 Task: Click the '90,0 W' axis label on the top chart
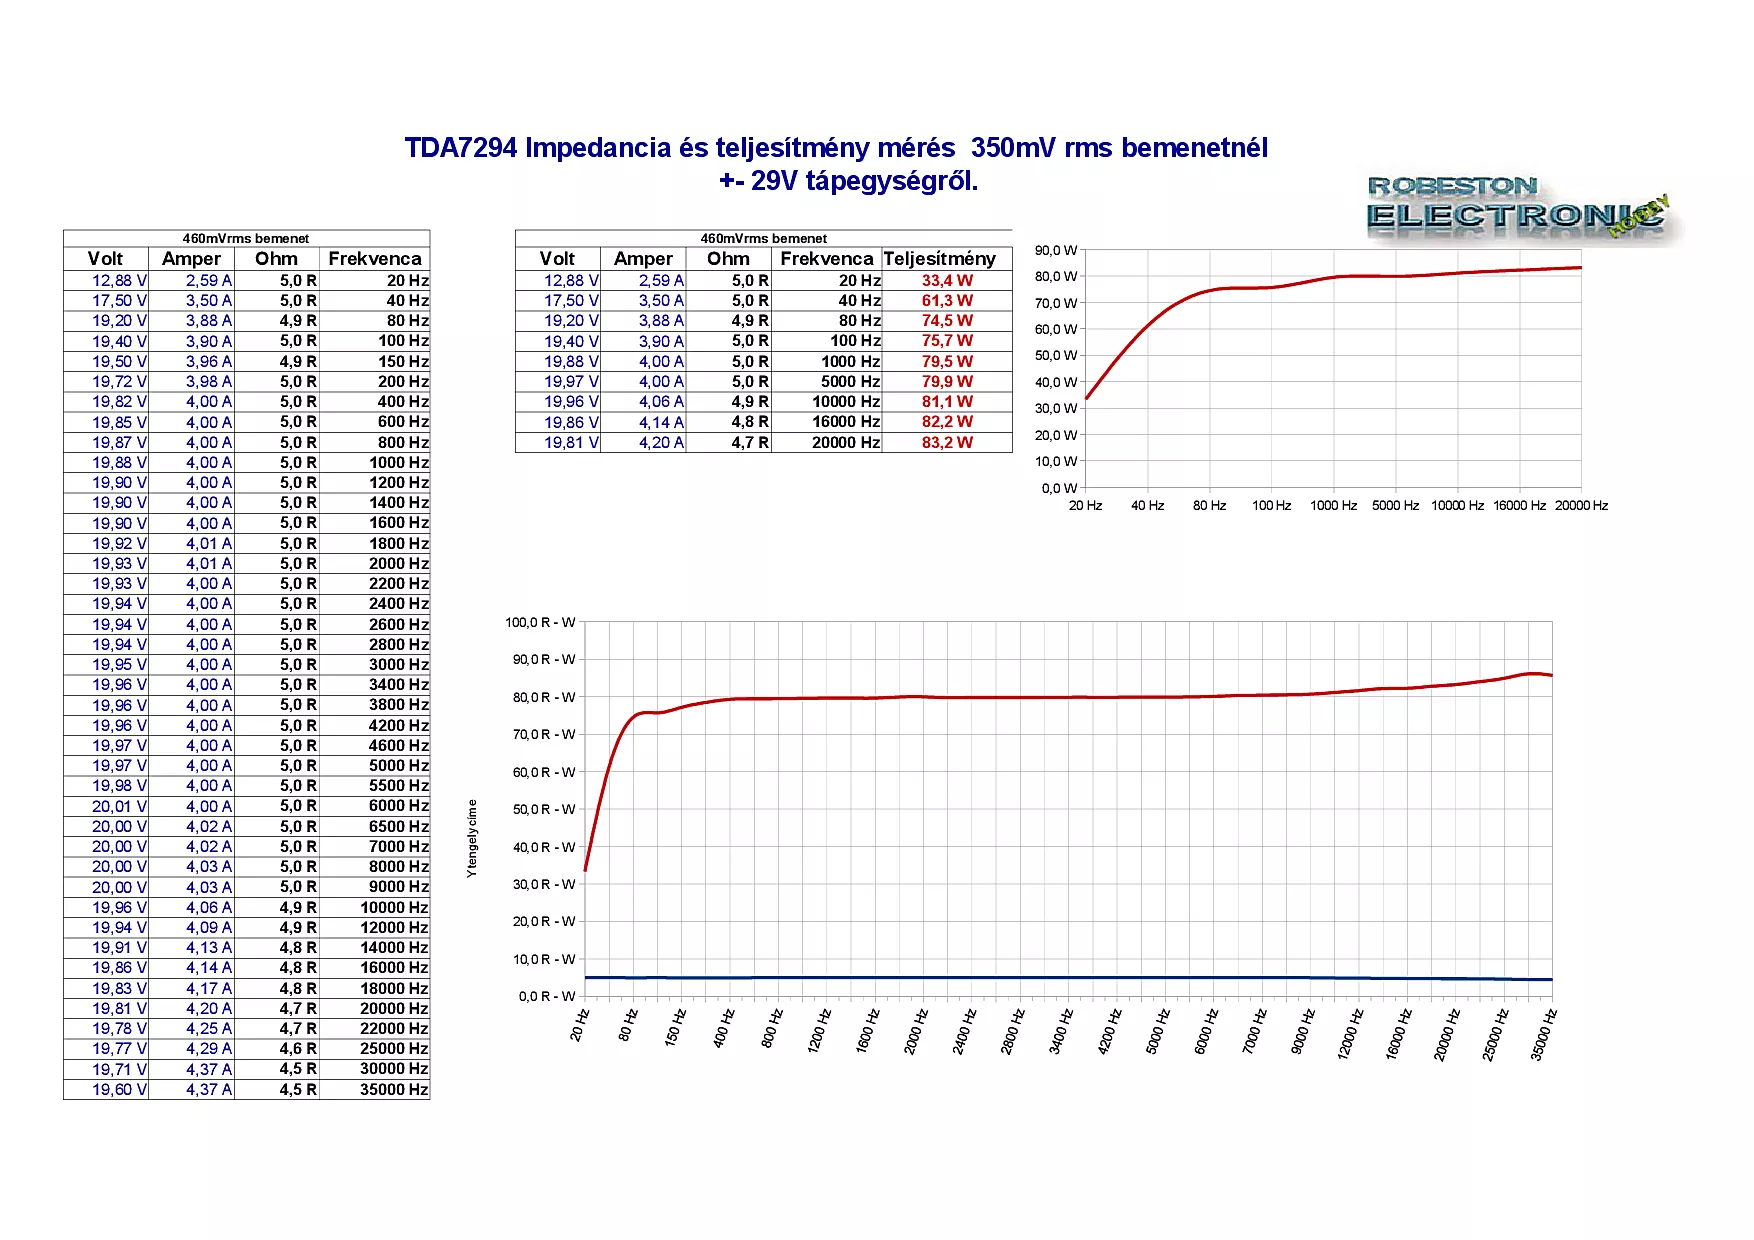tap(1056, 250)
